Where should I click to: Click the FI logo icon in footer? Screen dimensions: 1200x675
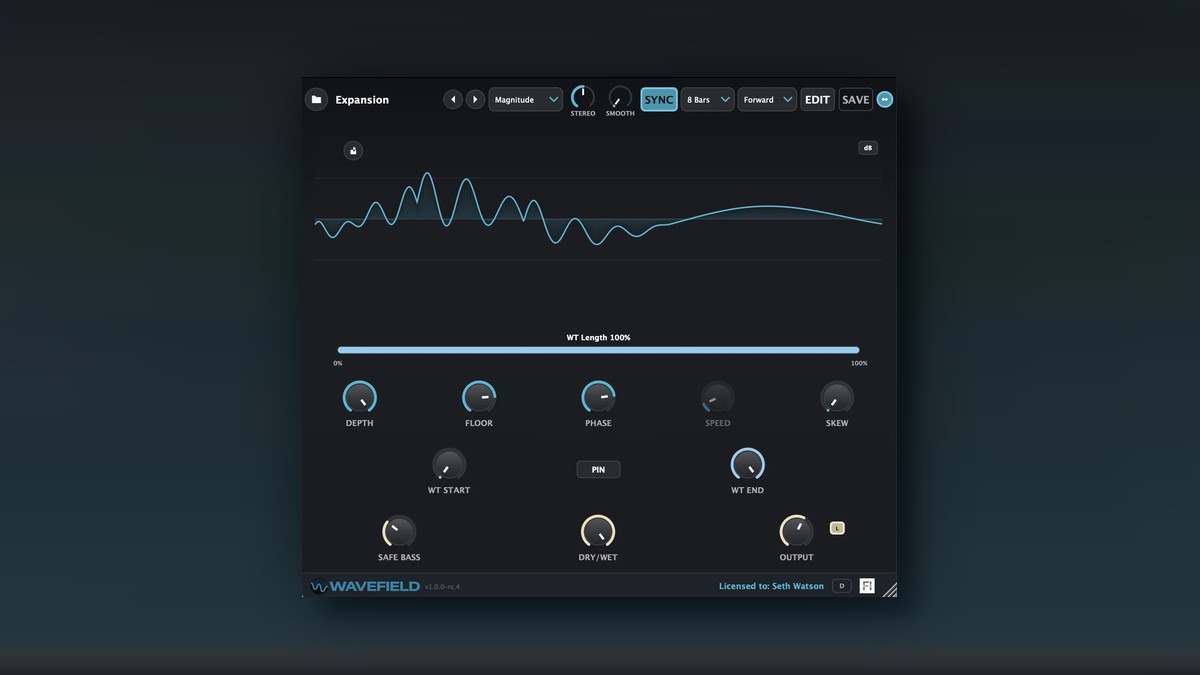(x=867, y=586)
